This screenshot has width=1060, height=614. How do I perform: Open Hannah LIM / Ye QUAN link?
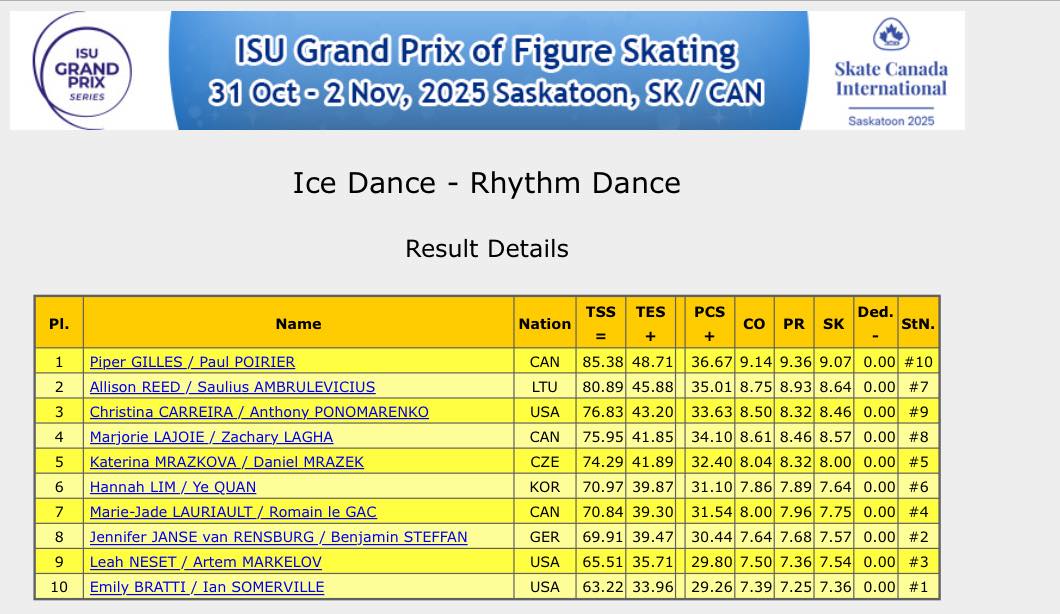pos(173,487)
